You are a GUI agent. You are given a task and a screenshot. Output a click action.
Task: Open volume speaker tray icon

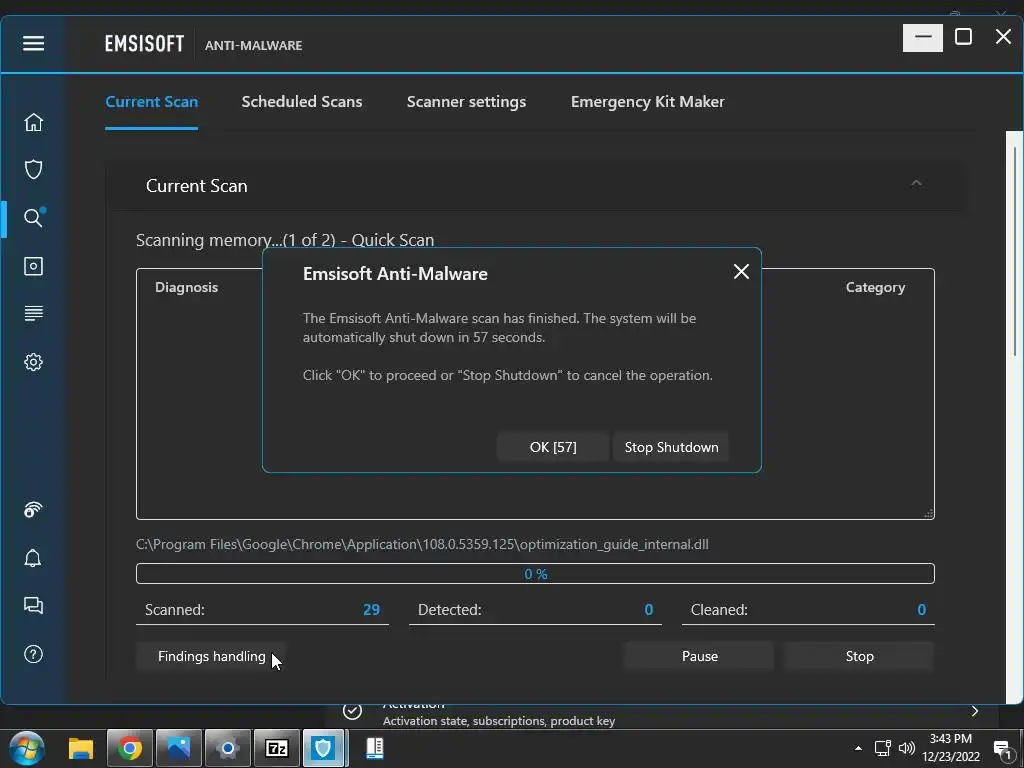[x=906, y=748]
